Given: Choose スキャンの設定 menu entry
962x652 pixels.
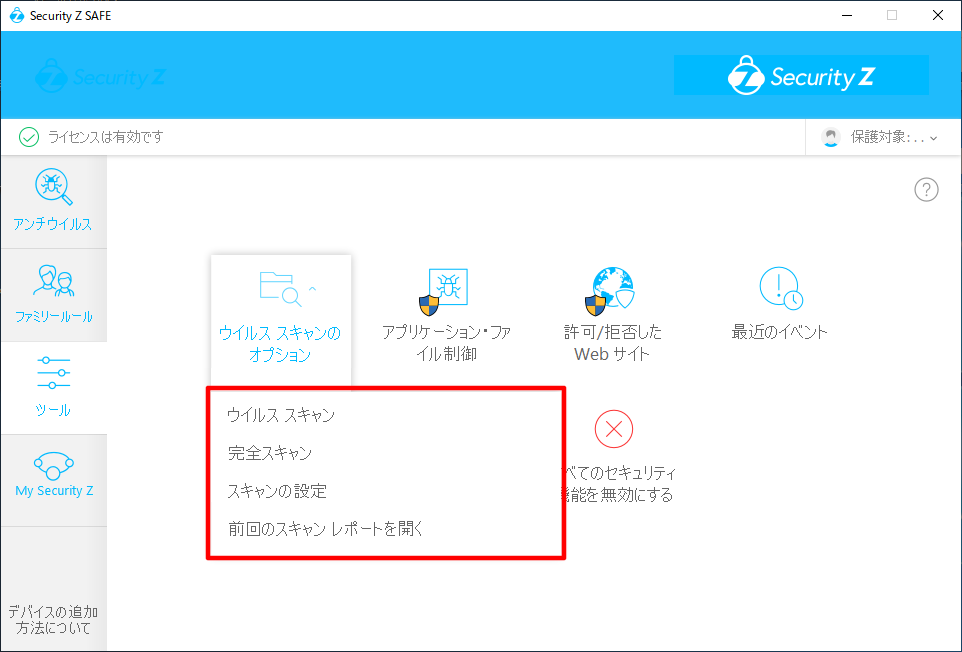Looking at the screenshot, I should [277, 491].
